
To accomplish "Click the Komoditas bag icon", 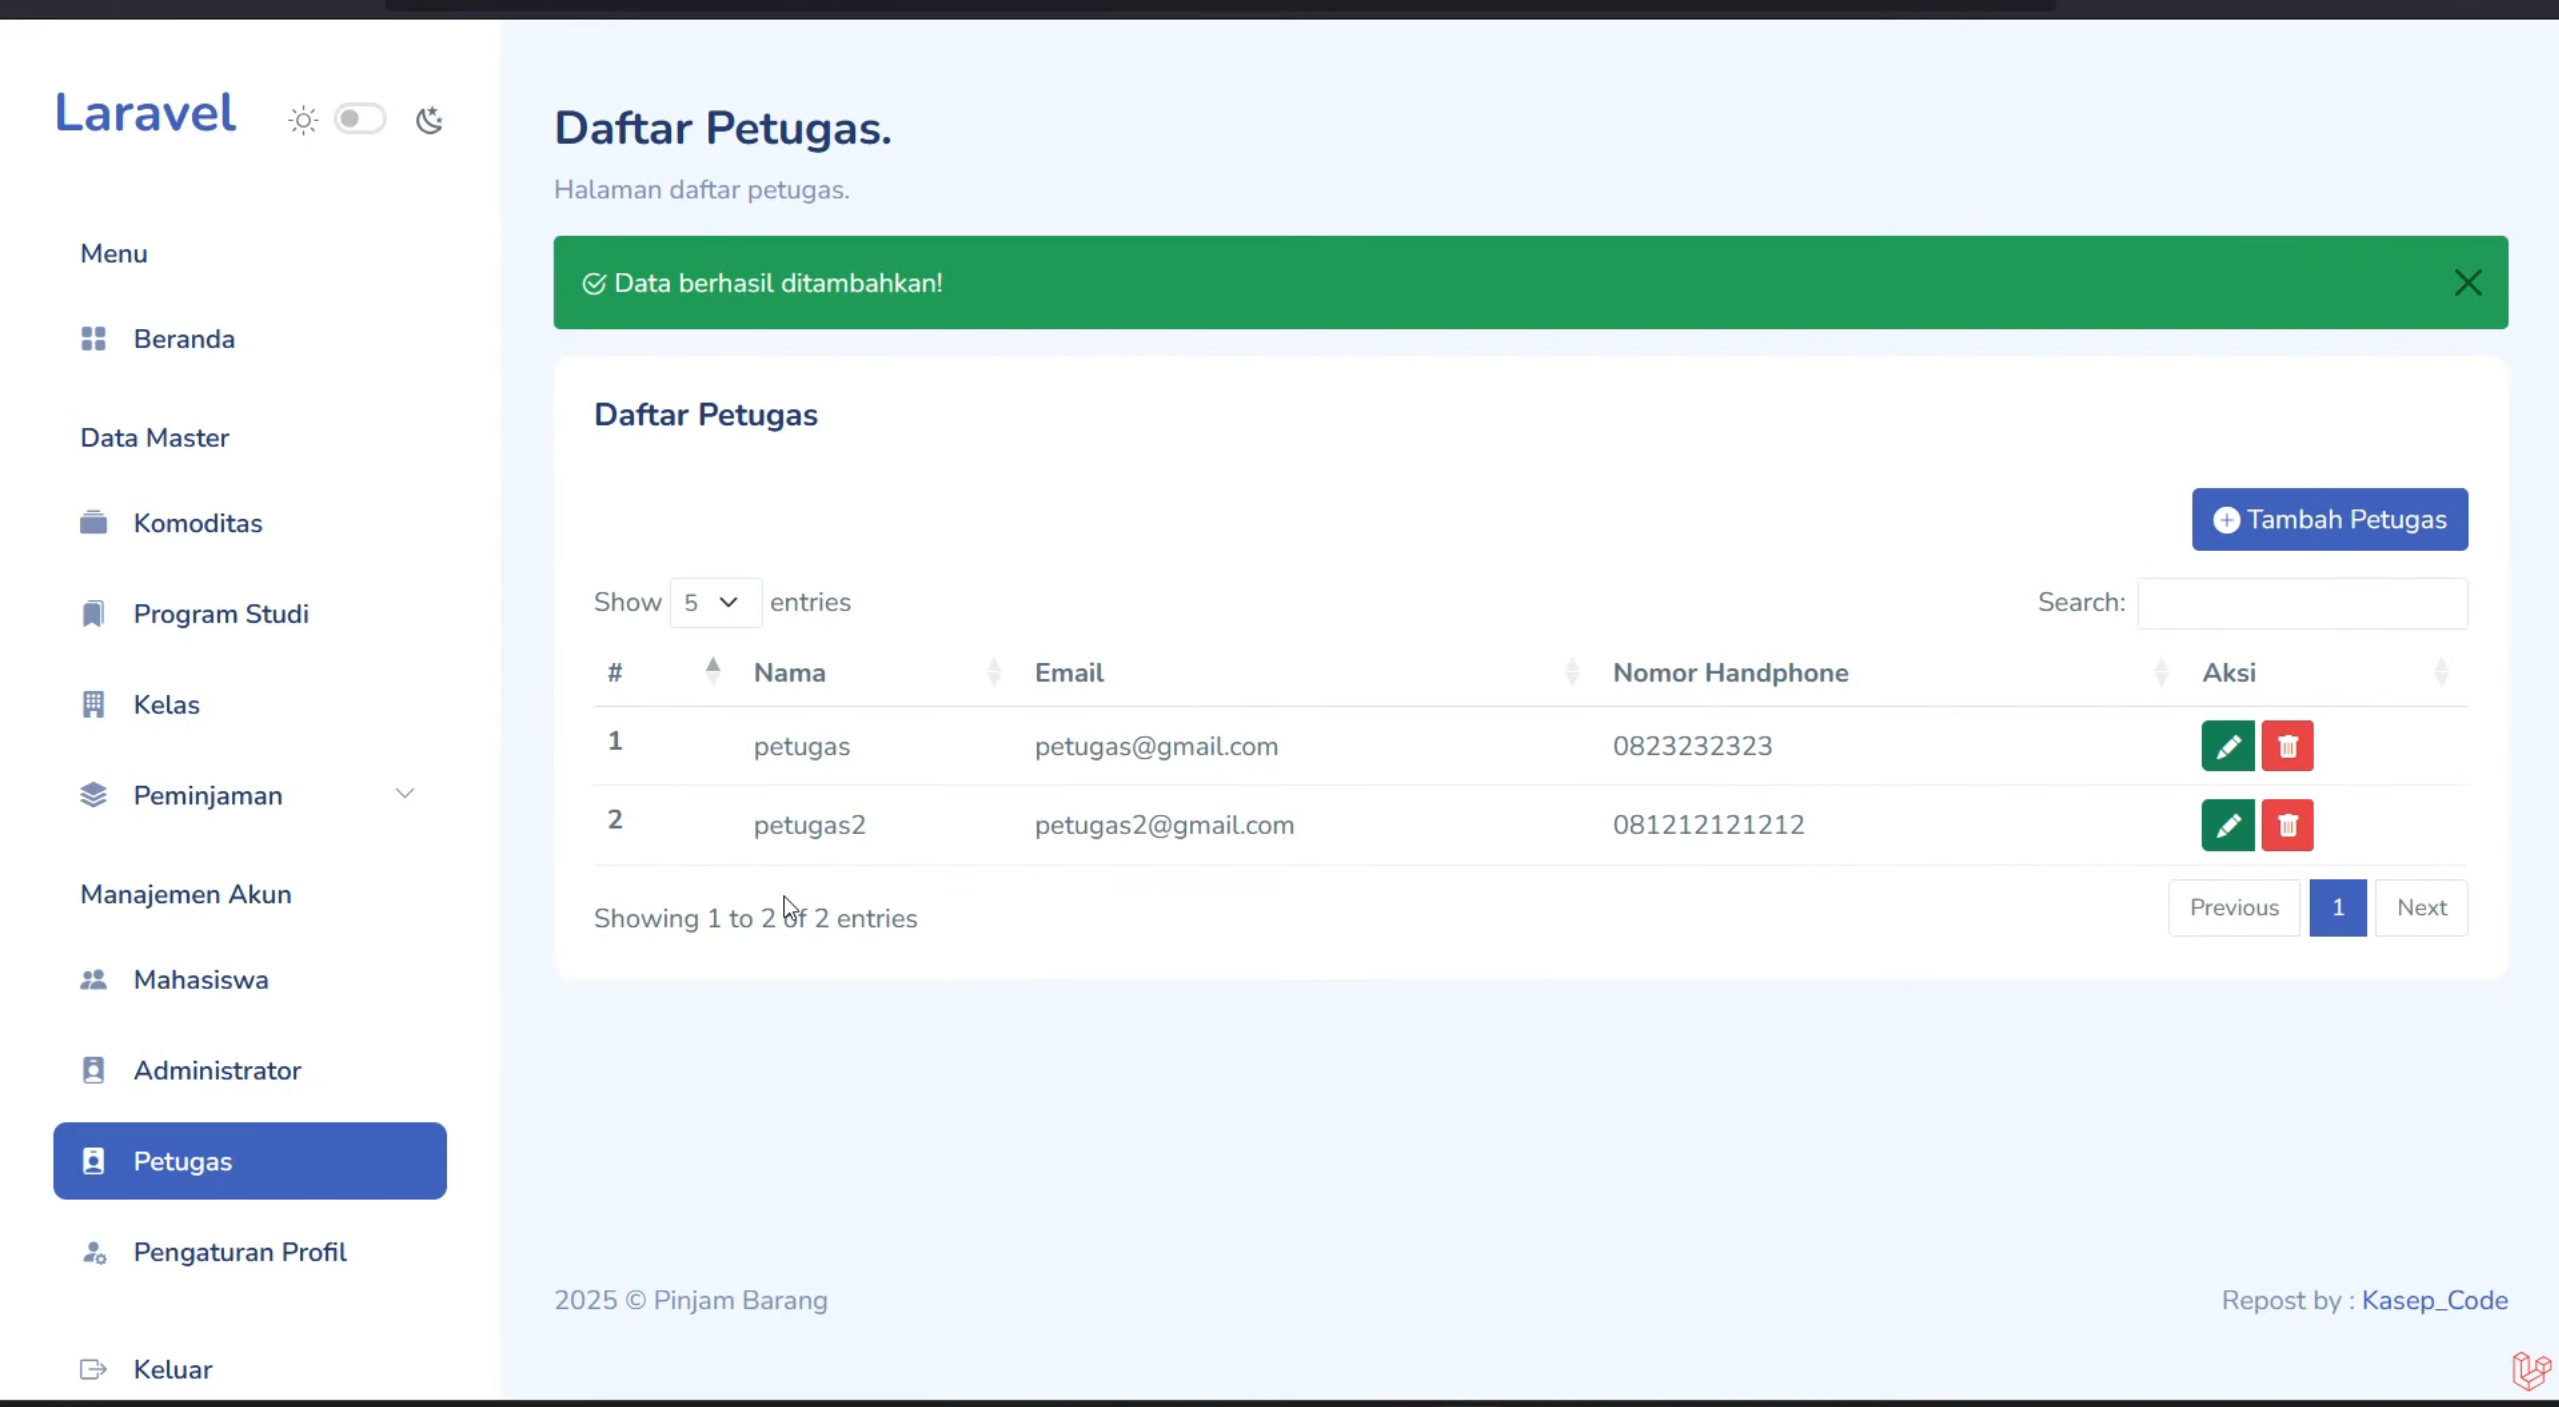I will click(x=93, y=522).
